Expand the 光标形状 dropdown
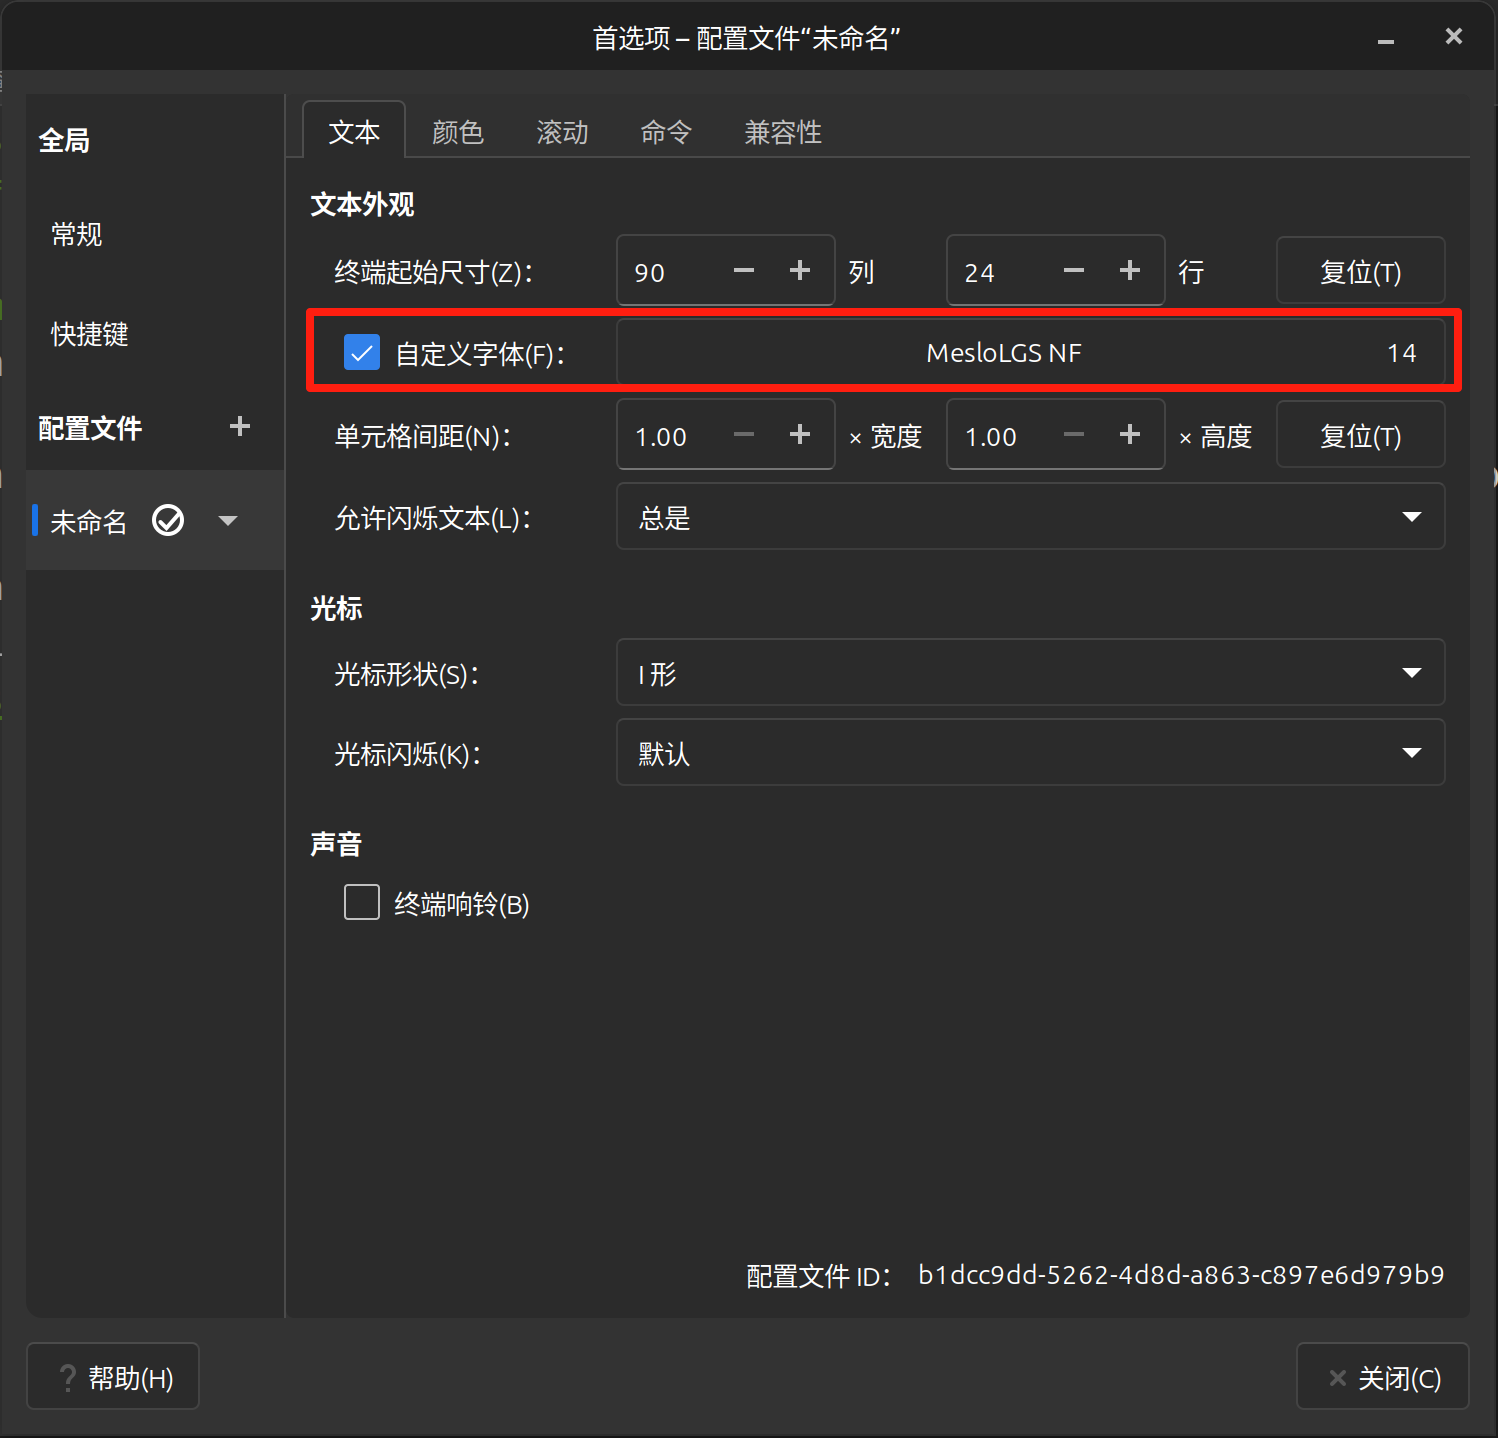 click(1030, 673)
